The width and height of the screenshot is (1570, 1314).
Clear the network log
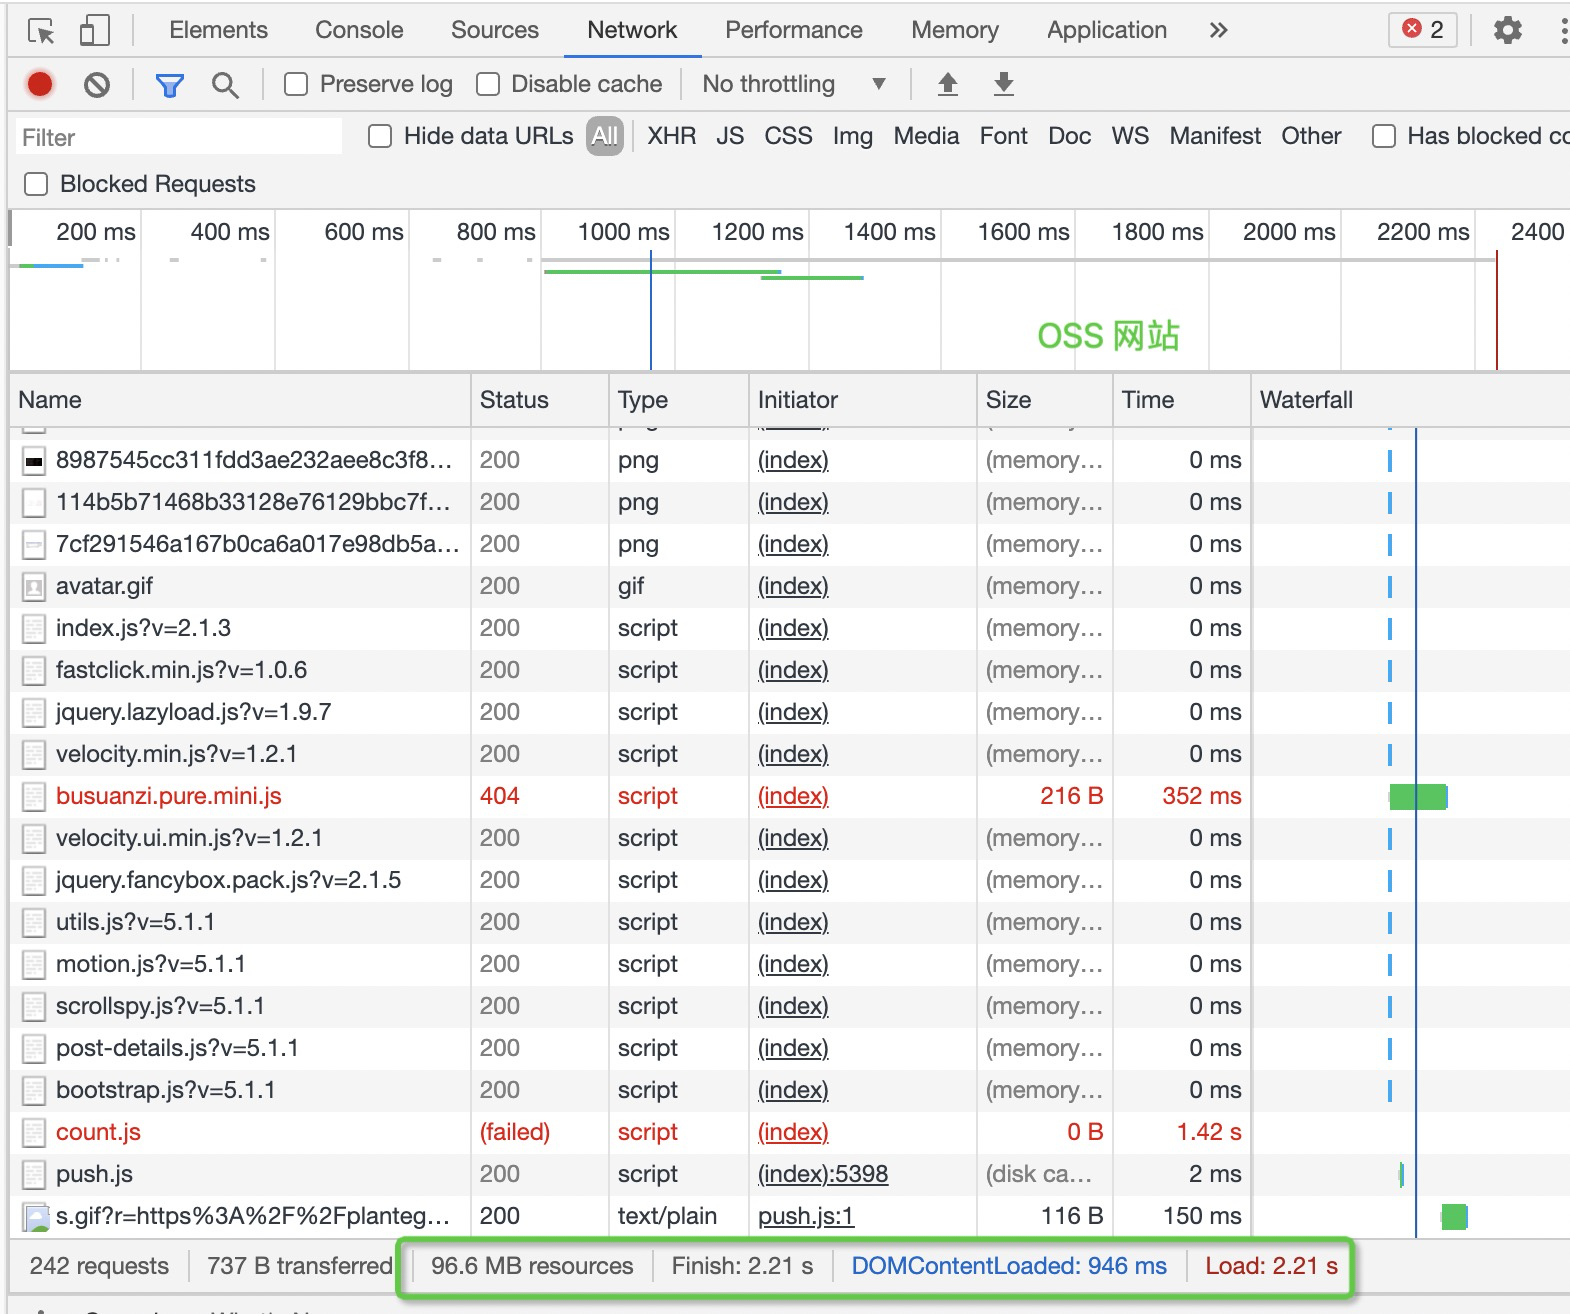pyautogui.click(x=97, y=85)
